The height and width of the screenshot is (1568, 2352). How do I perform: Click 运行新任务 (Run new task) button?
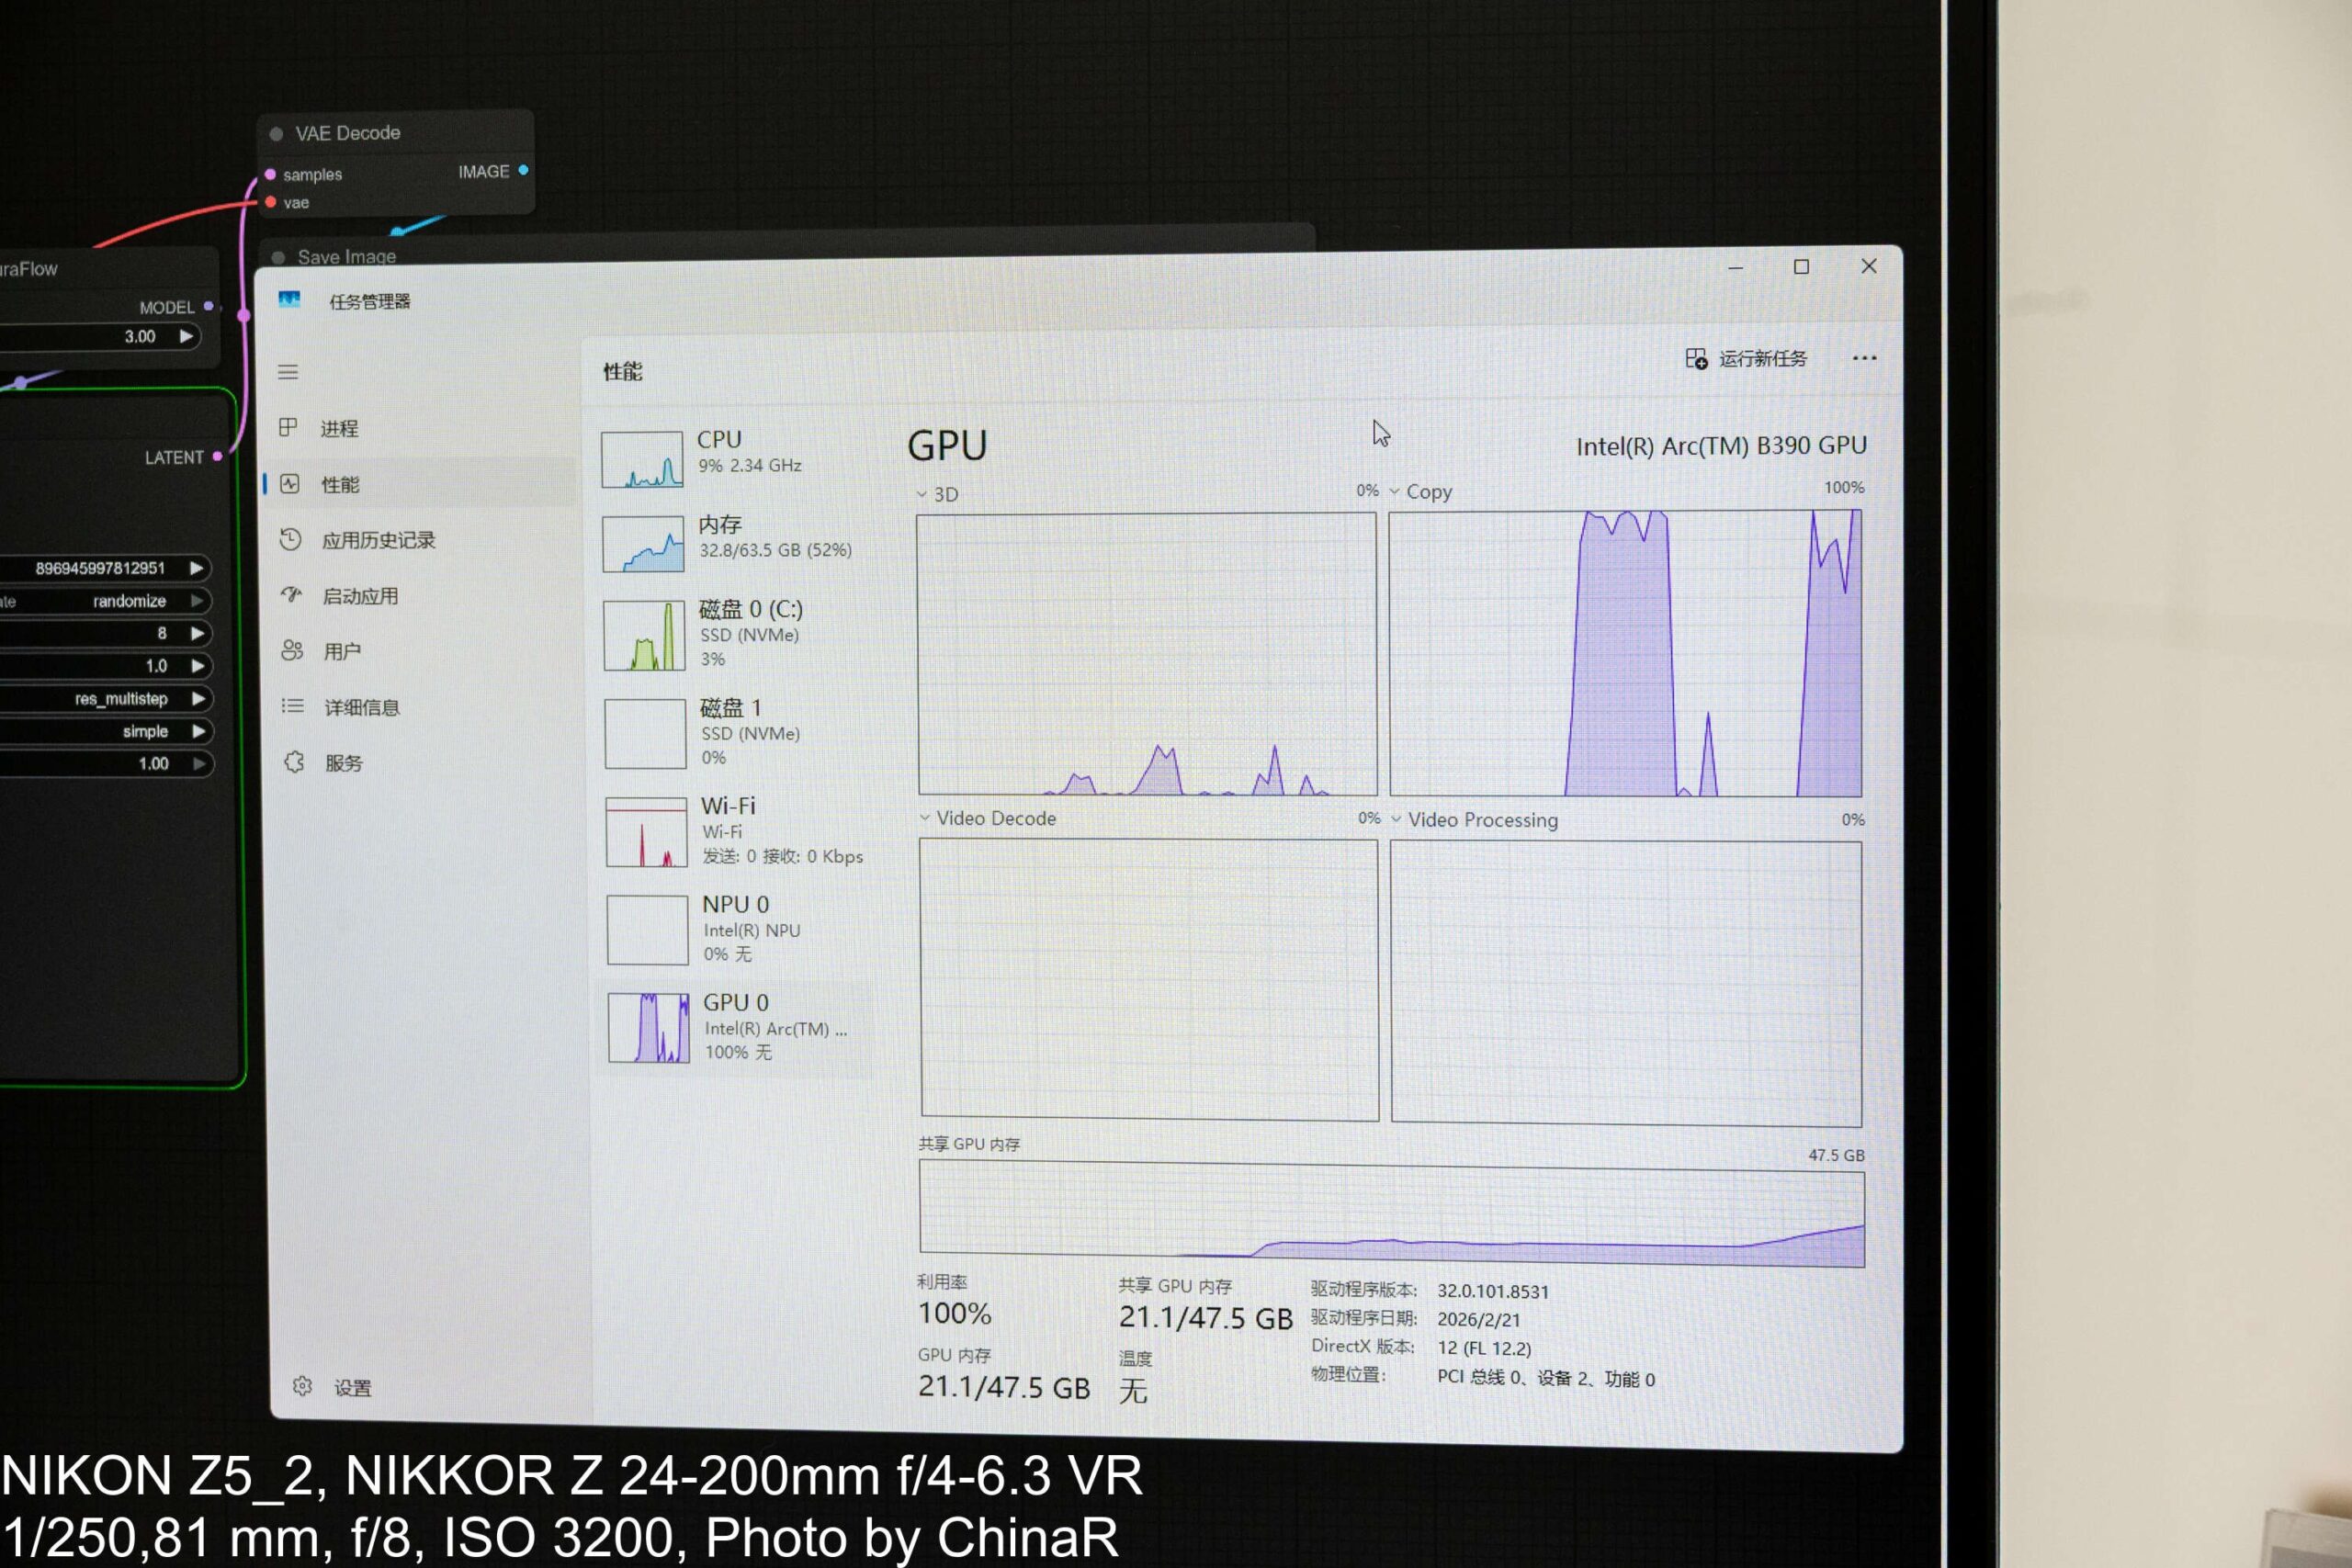pyautogui.click(x=1746, y=358)
